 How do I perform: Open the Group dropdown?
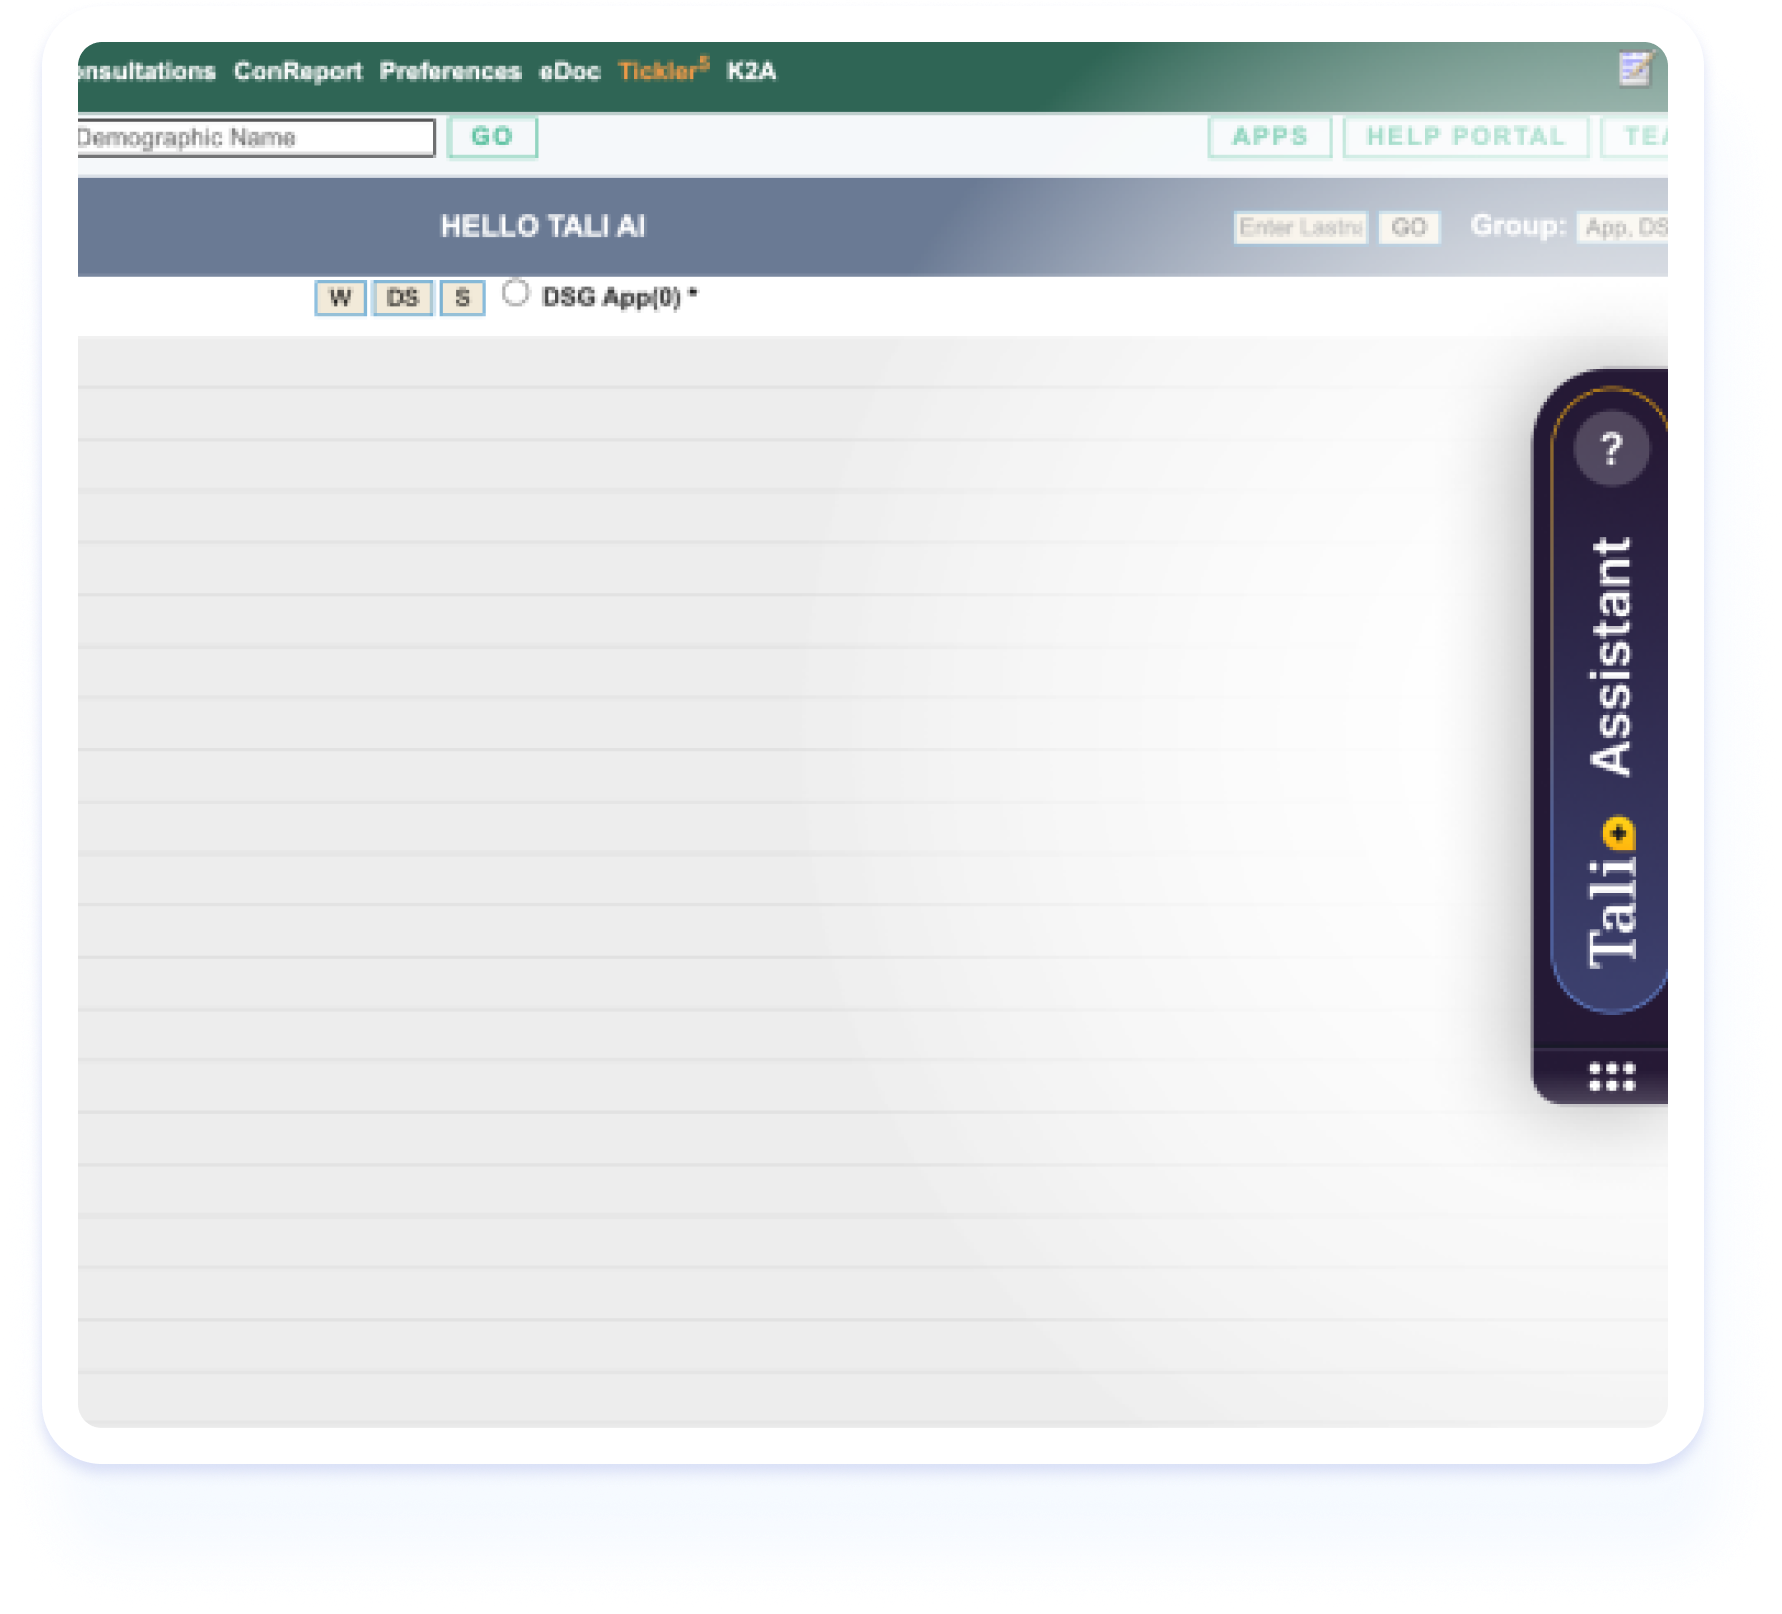tap(1622, 228)
